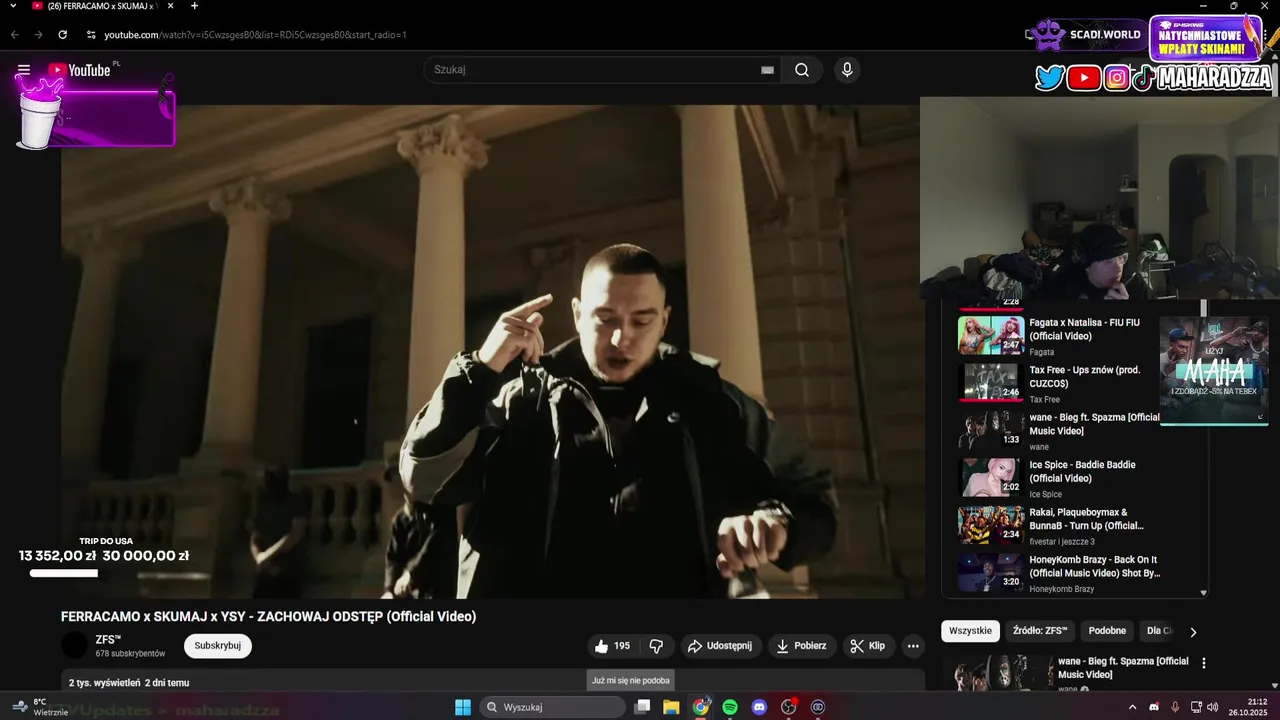This screenshot has width=1280, height=720.
Task: Click the main video player to pause
Action: [x=490, y=352]
